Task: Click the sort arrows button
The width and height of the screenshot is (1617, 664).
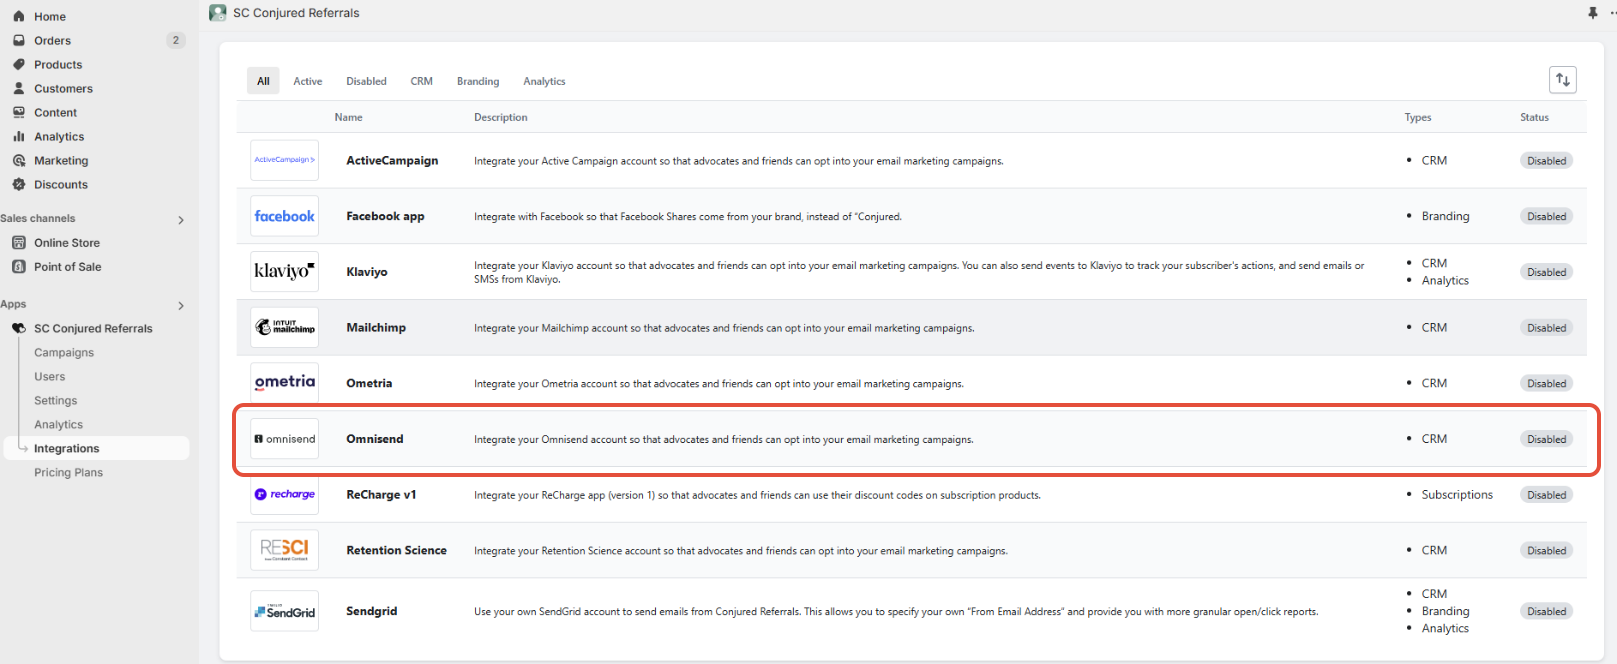Action: [x=1563, y=80]
